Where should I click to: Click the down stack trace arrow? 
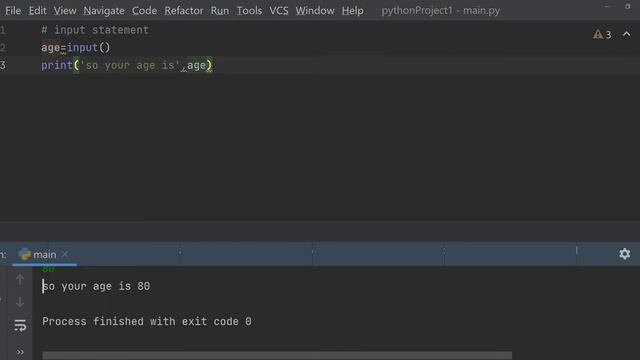[x=20, y=302]
